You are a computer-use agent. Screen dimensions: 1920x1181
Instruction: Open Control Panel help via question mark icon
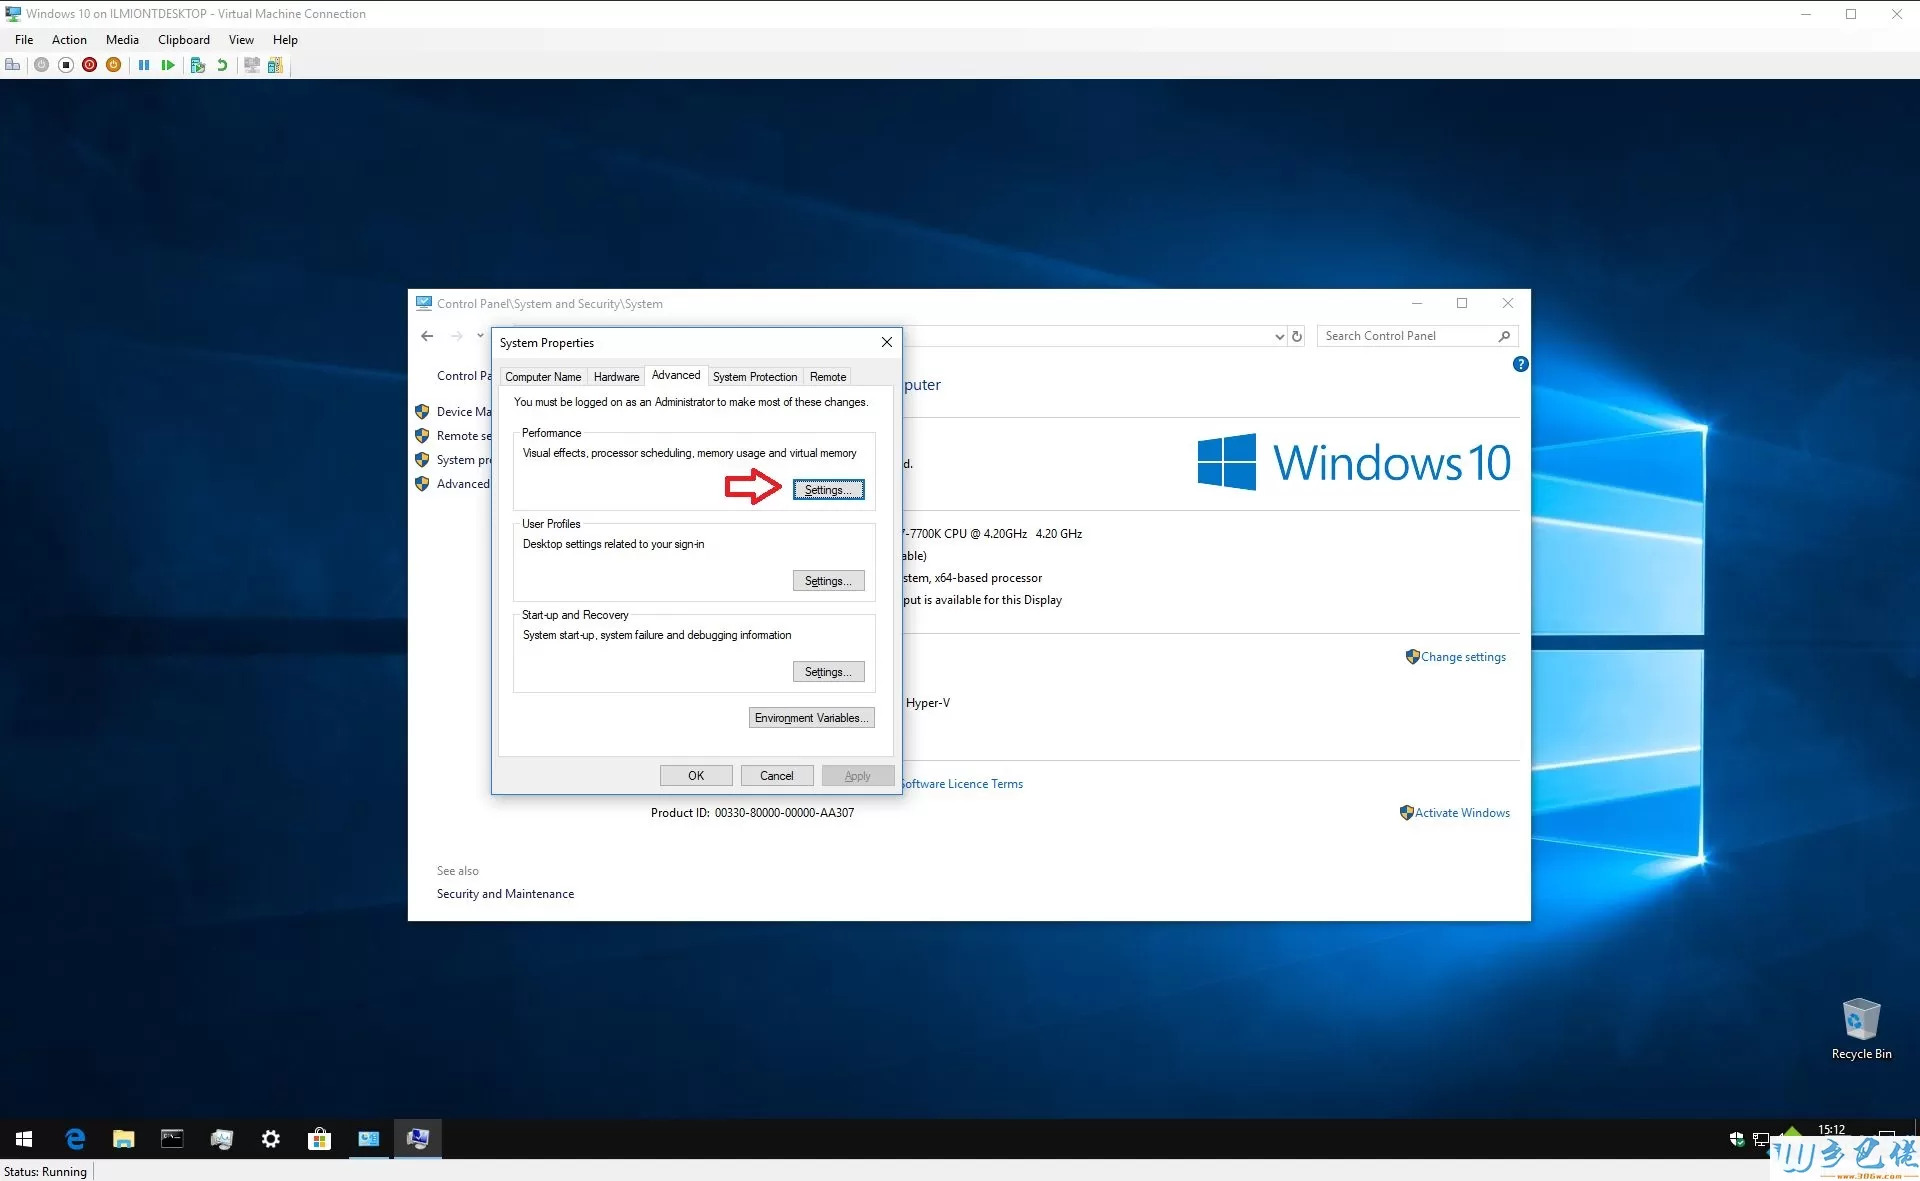[x=1520, y=364]
